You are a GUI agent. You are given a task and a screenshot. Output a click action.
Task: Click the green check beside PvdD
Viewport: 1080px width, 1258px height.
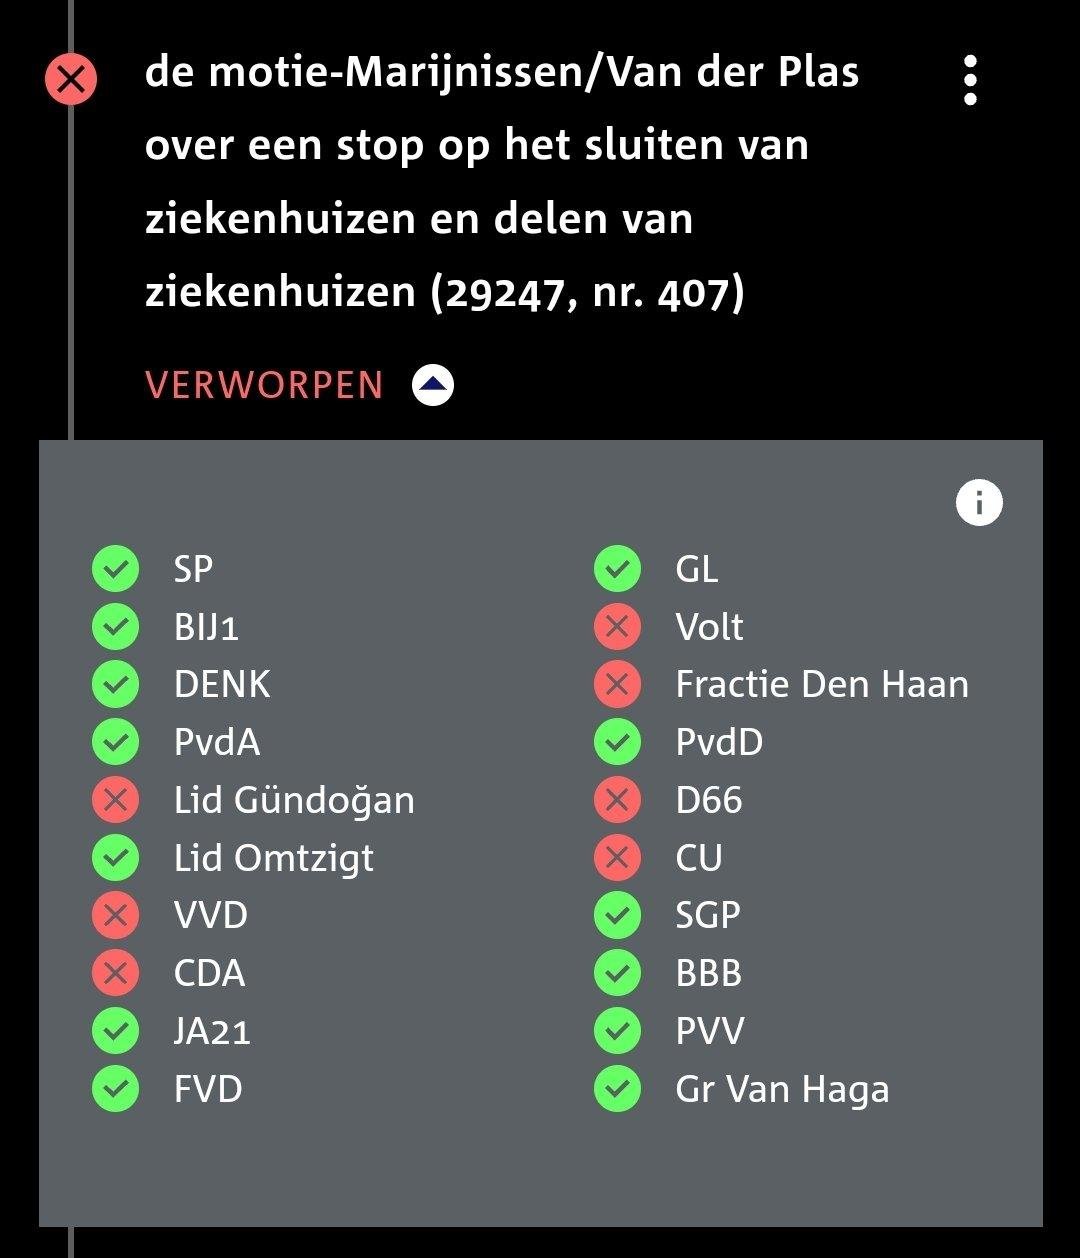(x=618, y=742)
